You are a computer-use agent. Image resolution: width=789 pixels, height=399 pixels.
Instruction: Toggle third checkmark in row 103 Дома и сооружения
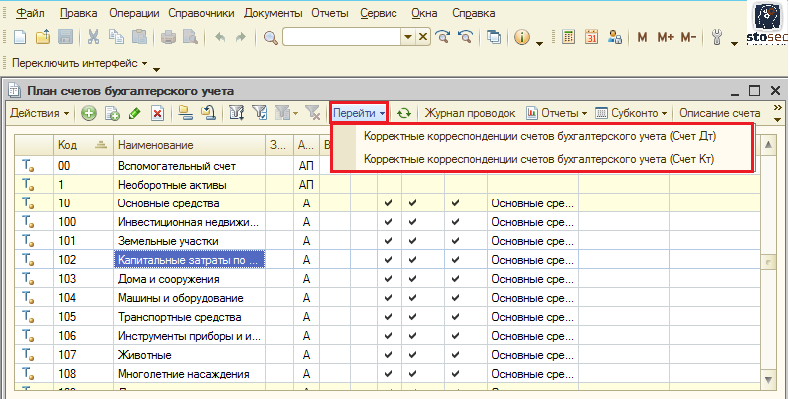455,279
